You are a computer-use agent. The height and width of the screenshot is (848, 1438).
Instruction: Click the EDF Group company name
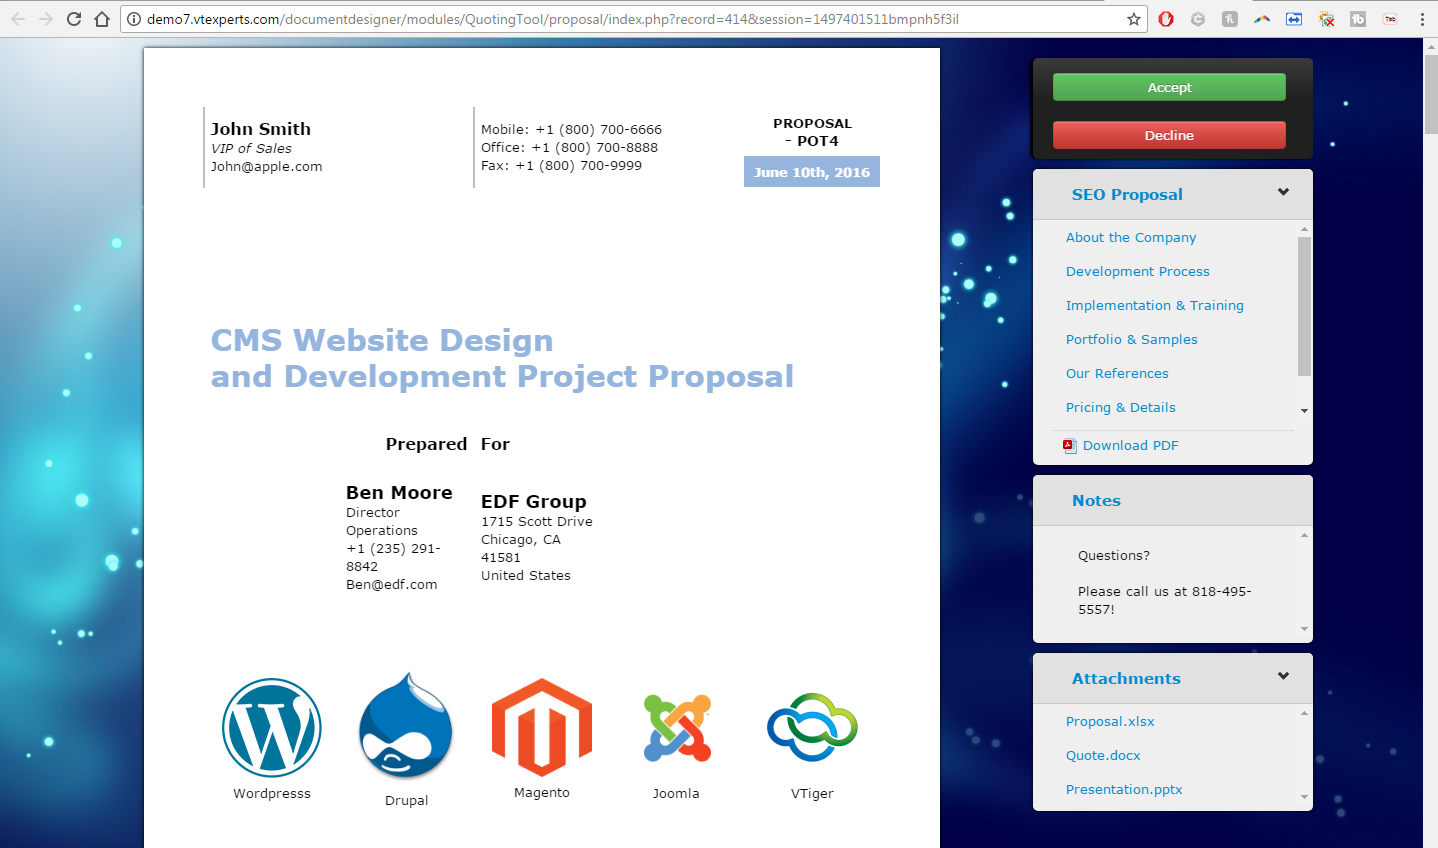coord(533,501)
